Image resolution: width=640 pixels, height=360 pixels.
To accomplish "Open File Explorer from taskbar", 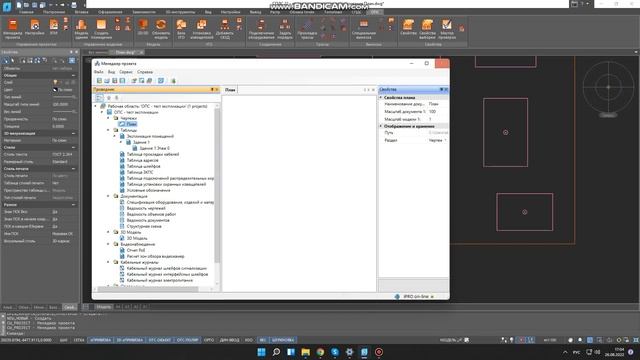I will click(x=305, y=352).
